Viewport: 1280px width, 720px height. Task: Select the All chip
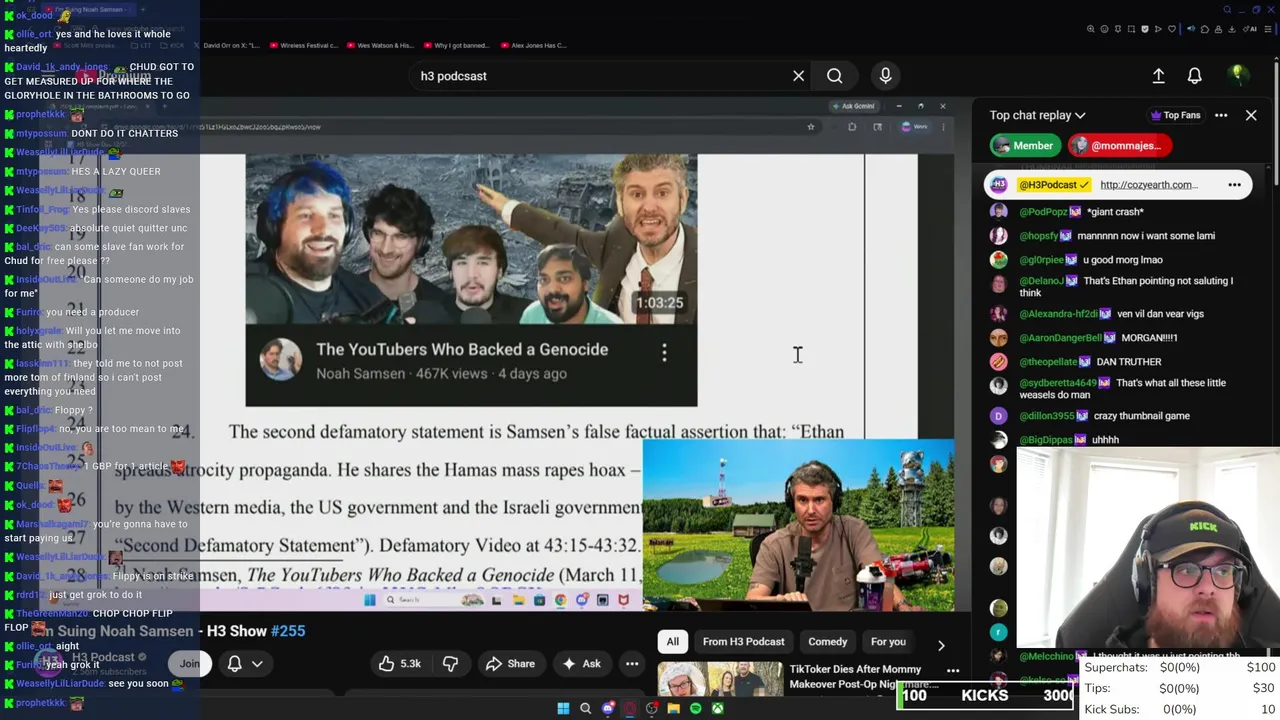[x=673, y=642]
